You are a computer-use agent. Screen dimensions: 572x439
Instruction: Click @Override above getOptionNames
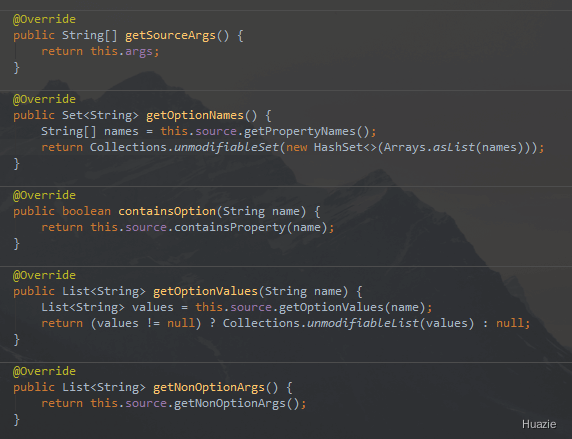[x=44, y=99]
